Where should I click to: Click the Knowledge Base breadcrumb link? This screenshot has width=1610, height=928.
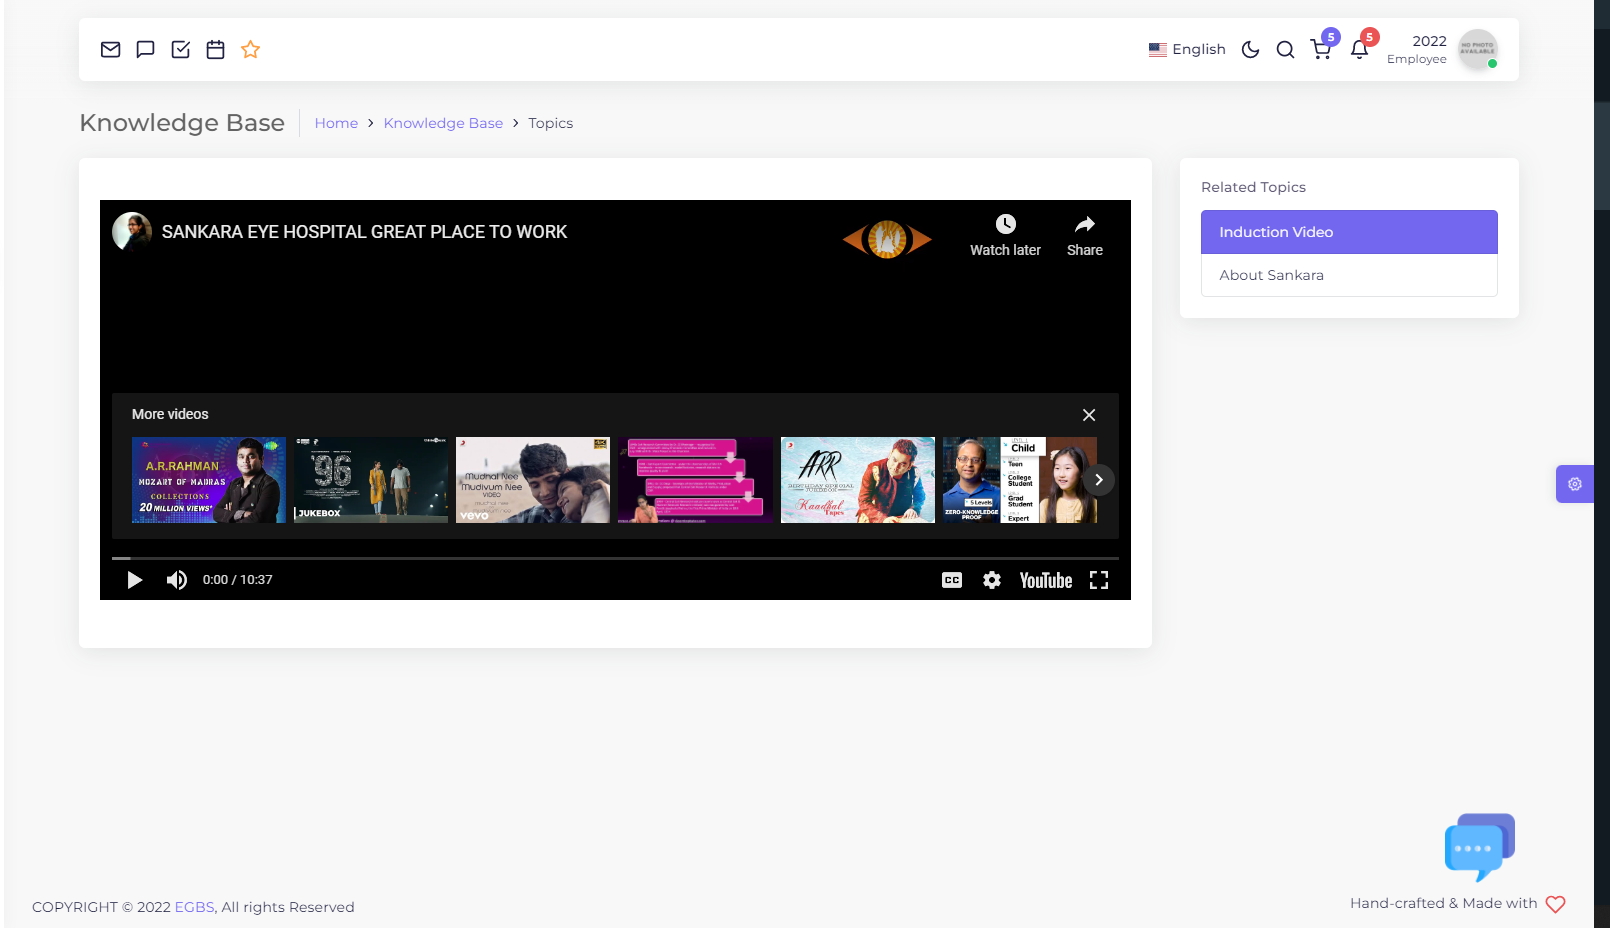[443, 123]
